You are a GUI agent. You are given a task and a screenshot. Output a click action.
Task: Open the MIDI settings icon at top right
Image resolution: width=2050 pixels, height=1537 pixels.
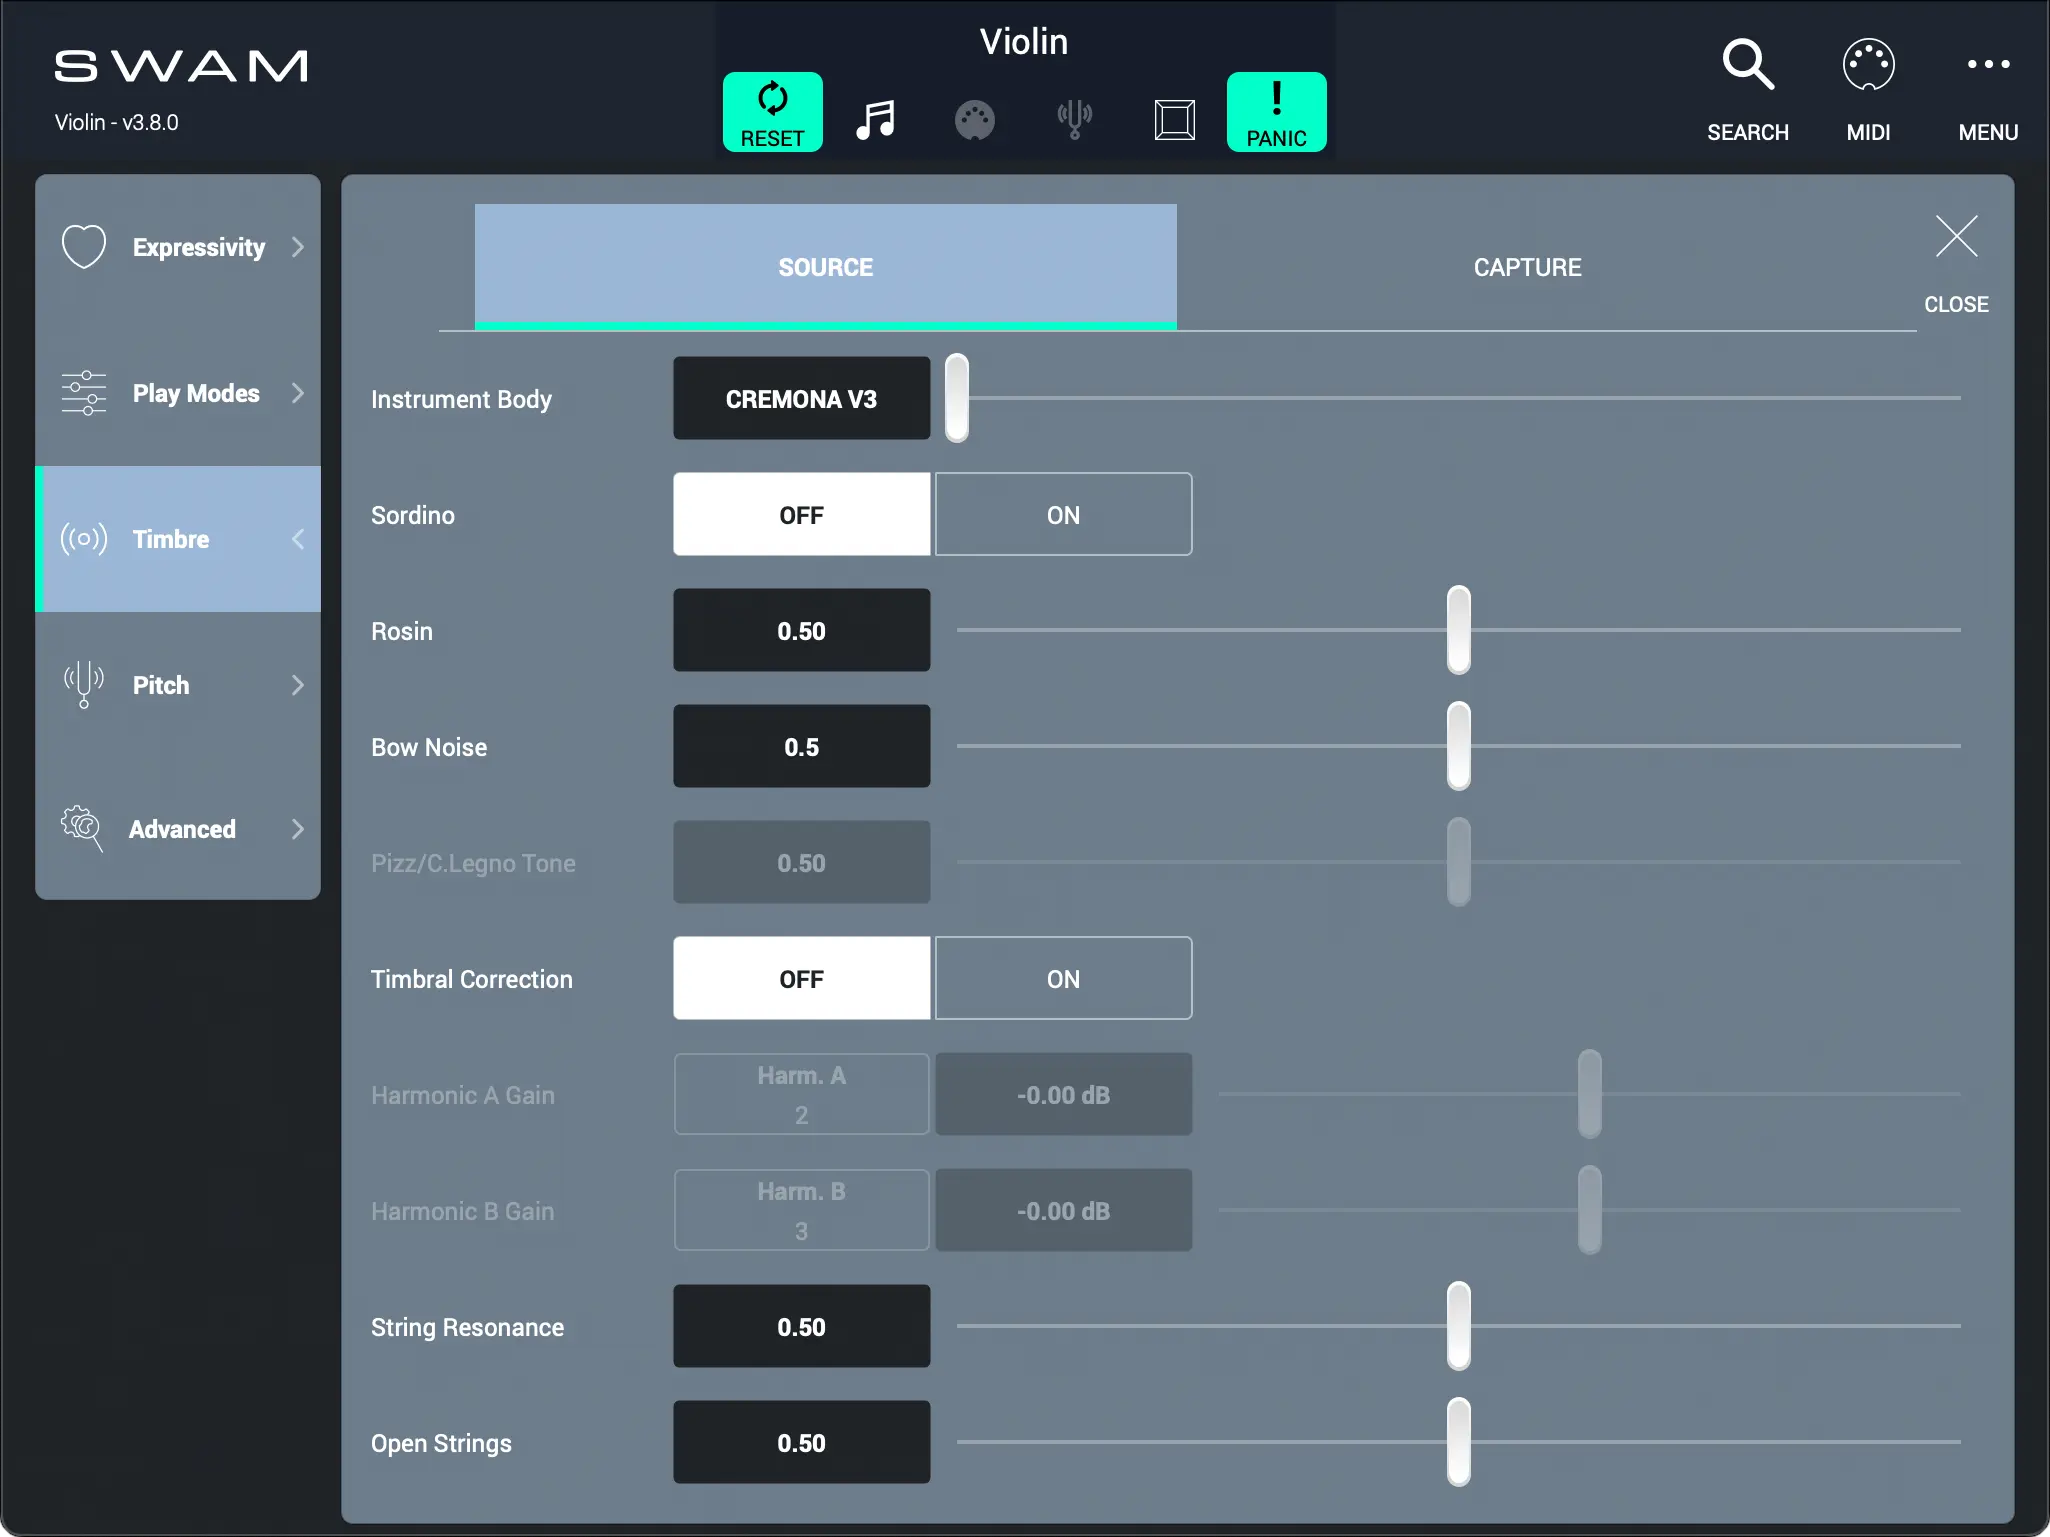click(x=1868, y=66)
